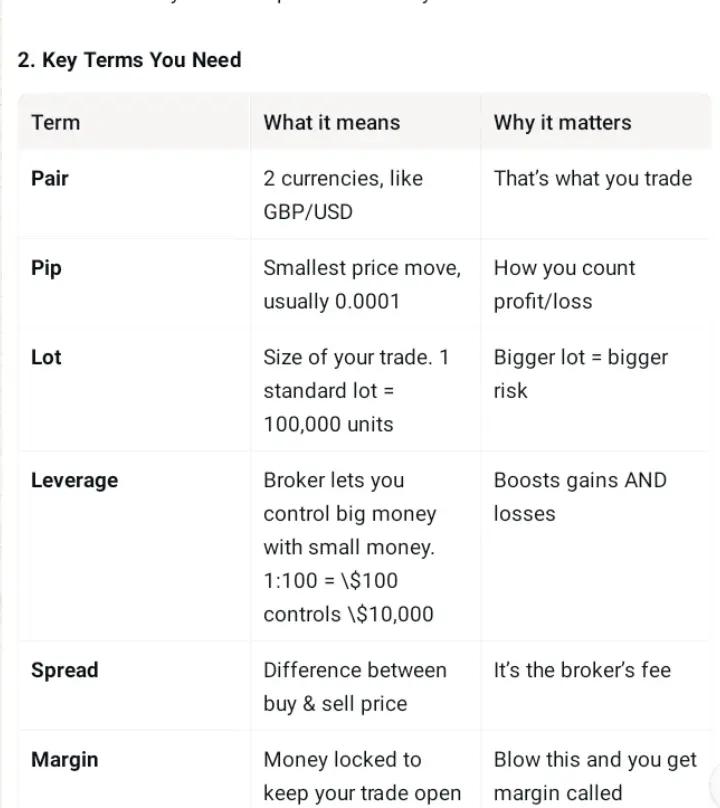Click the 'What it means' column header

(332, 123)
